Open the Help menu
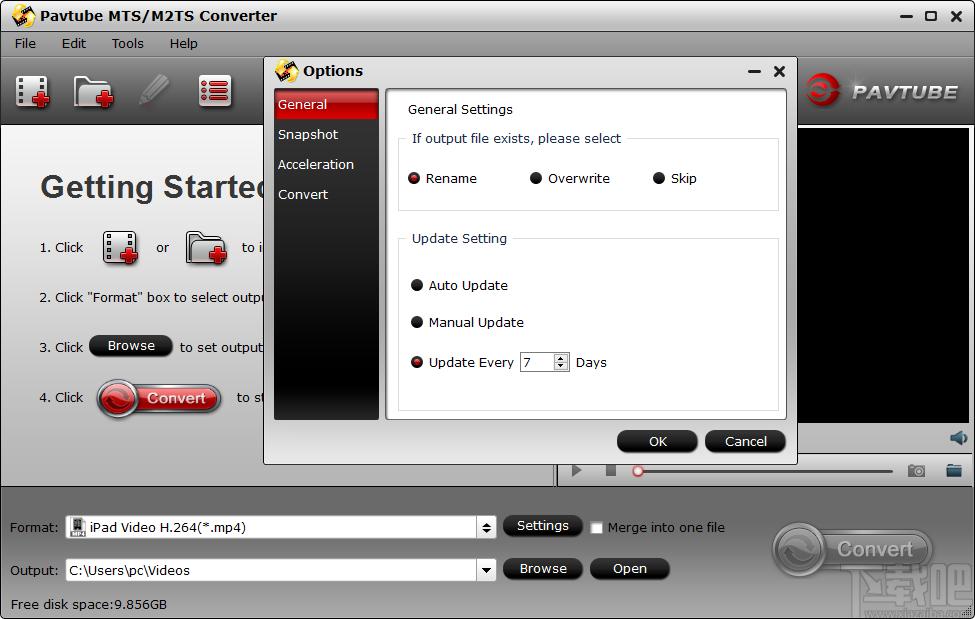 (183, 44)
